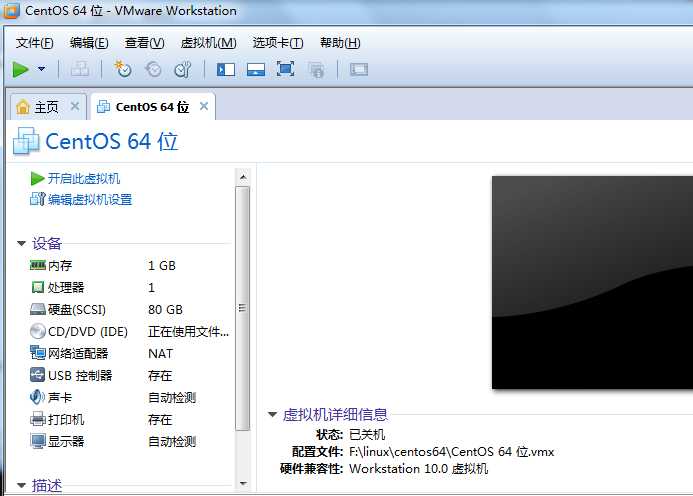Open the 文件(F) menu
This screenshot has height=496, width=693.
(34, 43)
